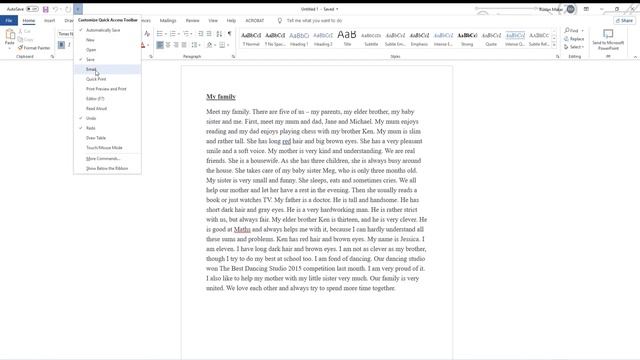Open Styles pane launcher
The height and width of the screenshot is (360, 640).
pos(558,57)
